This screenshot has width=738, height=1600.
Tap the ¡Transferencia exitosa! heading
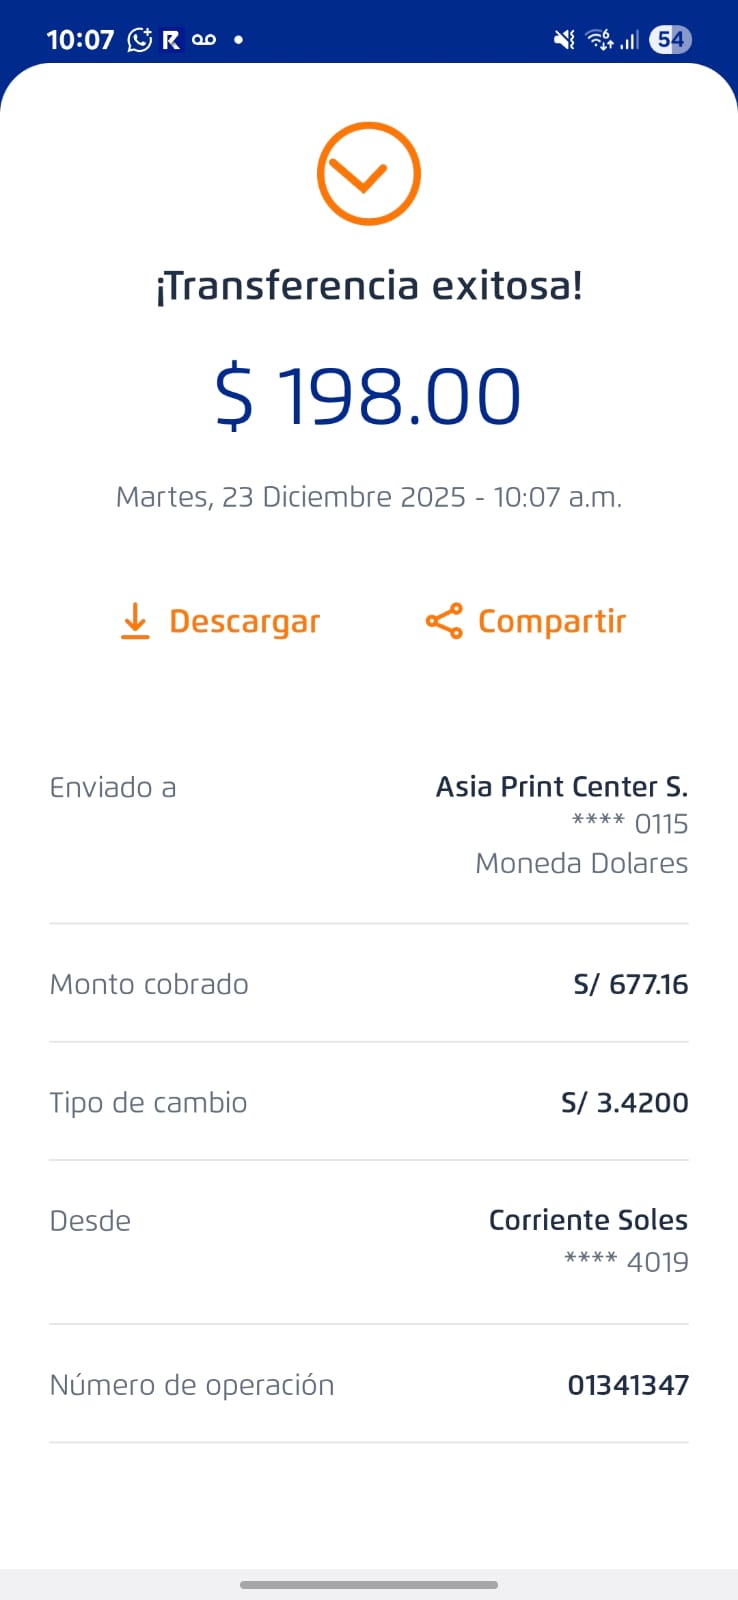369,286
